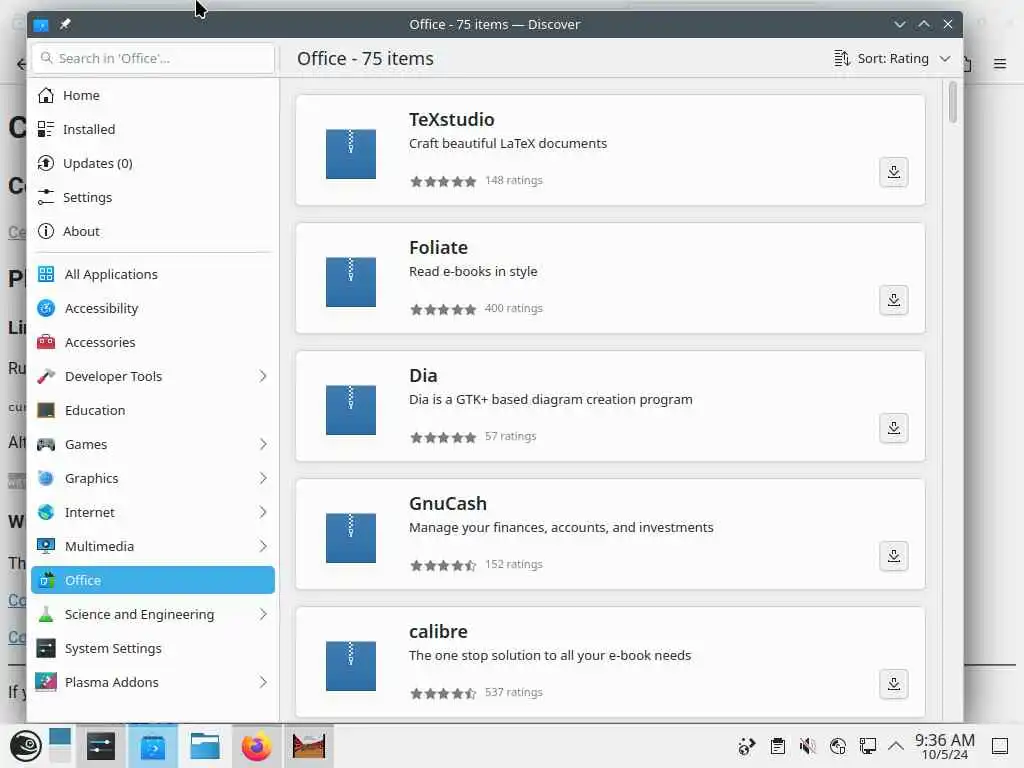Expand Developer Tools subcategories chevron

263,376
